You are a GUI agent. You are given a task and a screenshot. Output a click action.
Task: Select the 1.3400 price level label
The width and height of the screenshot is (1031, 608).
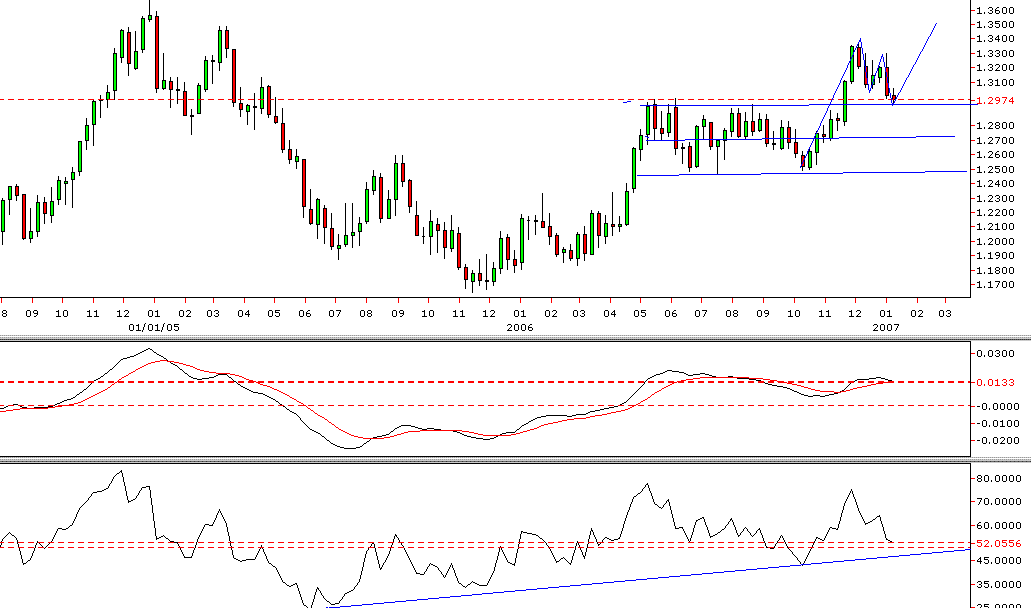coord(995,39)
